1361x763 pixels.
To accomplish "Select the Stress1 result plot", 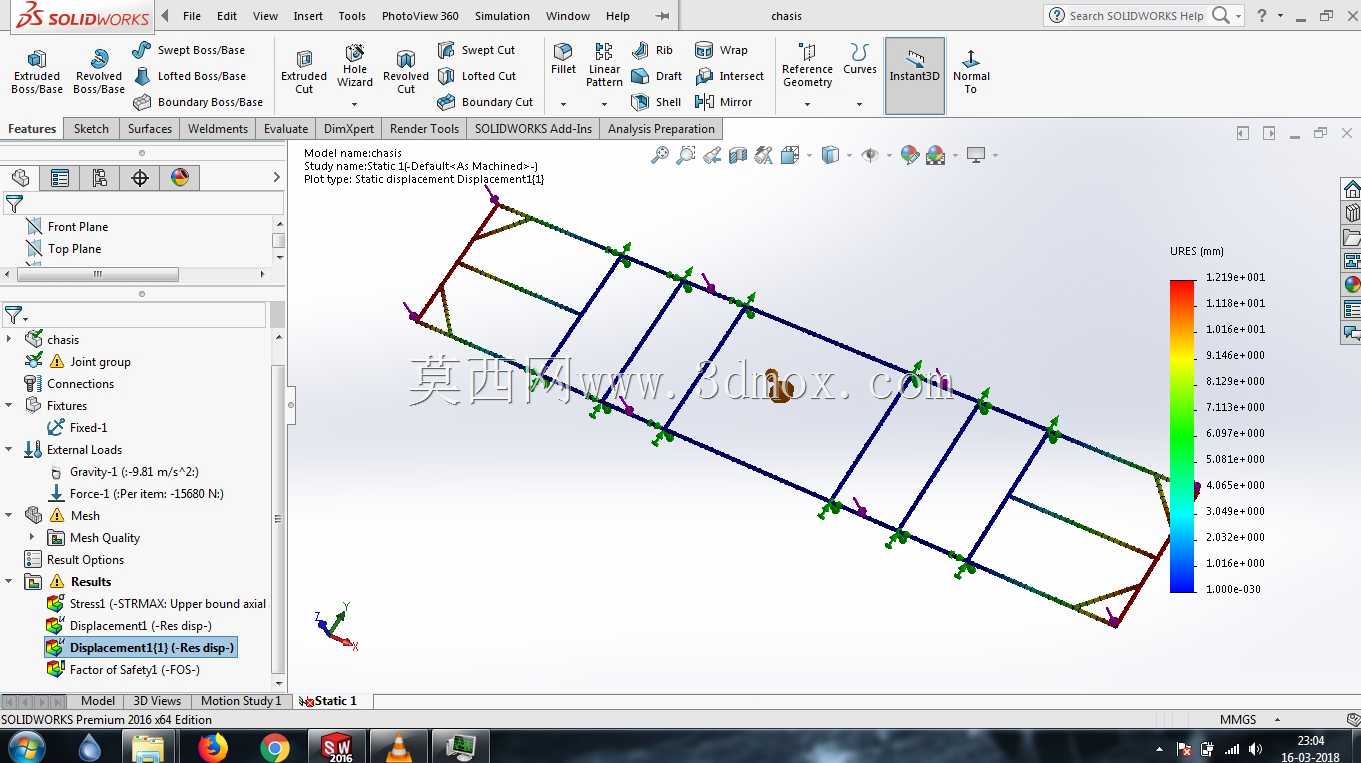I will (156, 604).
